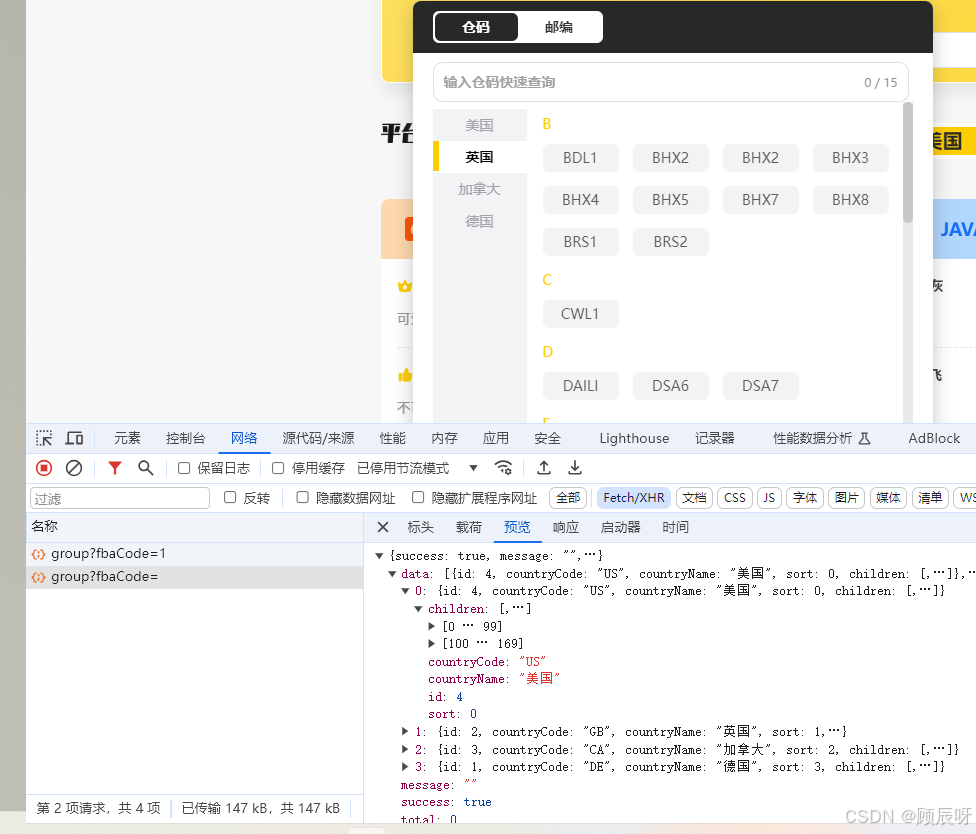The height and width of the screenshot is (834, 976).
Task: Toggle the 反转 checkbox
Action: pyautogui.click(x=230, y=497)
